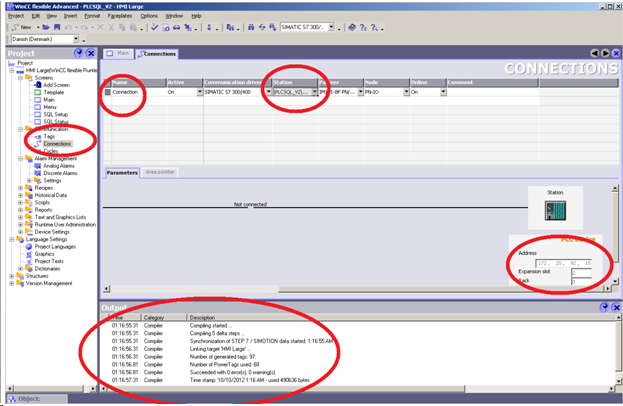Switch to the Area pointer tab
623x406 pixels.
tap(160, 172)
